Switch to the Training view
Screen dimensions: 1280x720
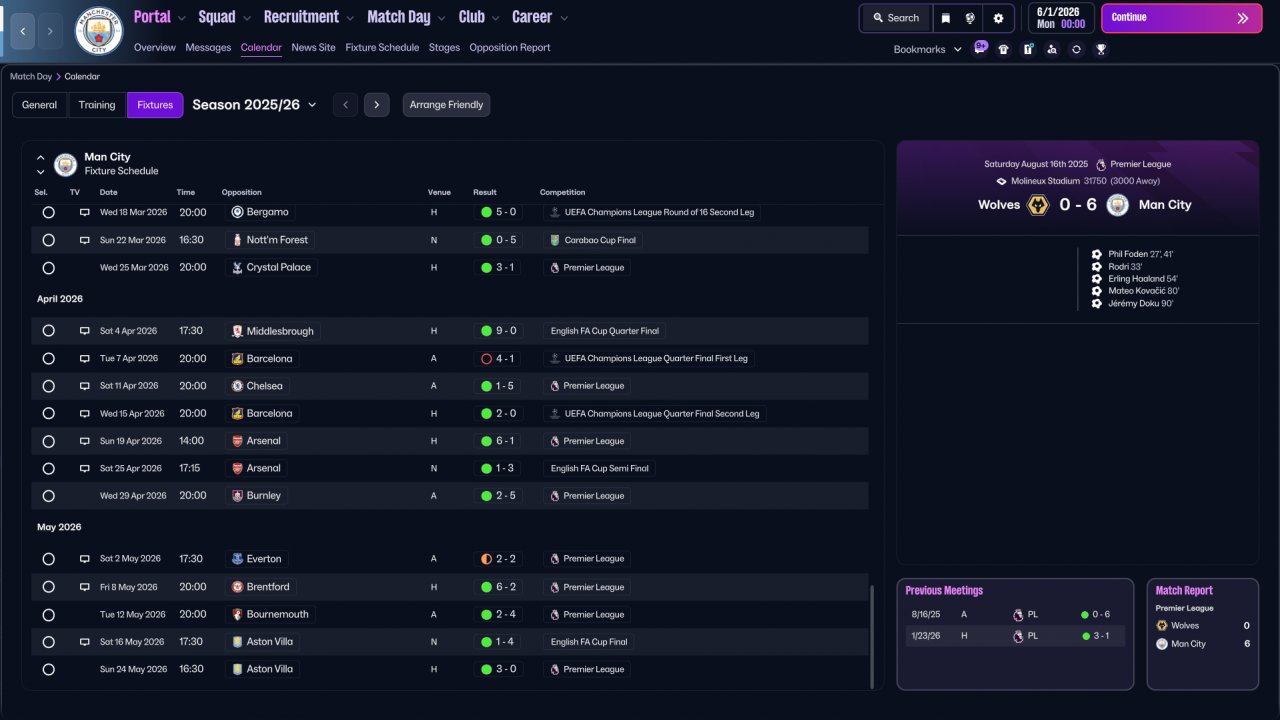tap(97, 105)
